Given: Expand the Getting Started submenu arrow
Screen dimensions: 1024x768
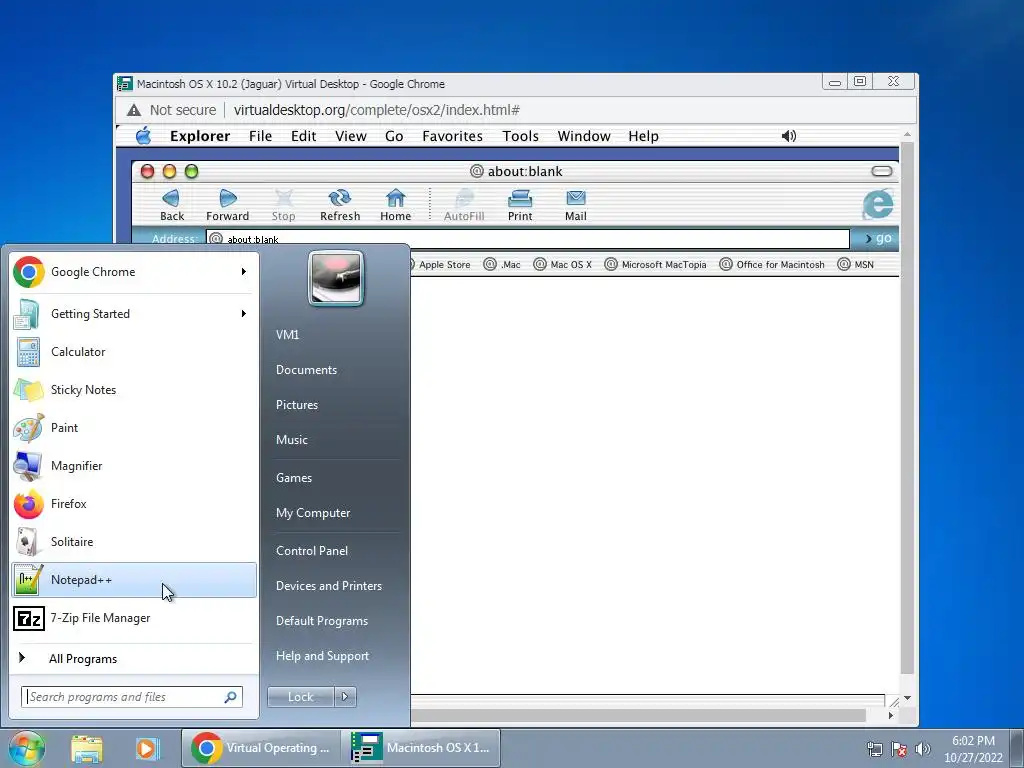Looking at the screenshot, I should pos(244,313).
